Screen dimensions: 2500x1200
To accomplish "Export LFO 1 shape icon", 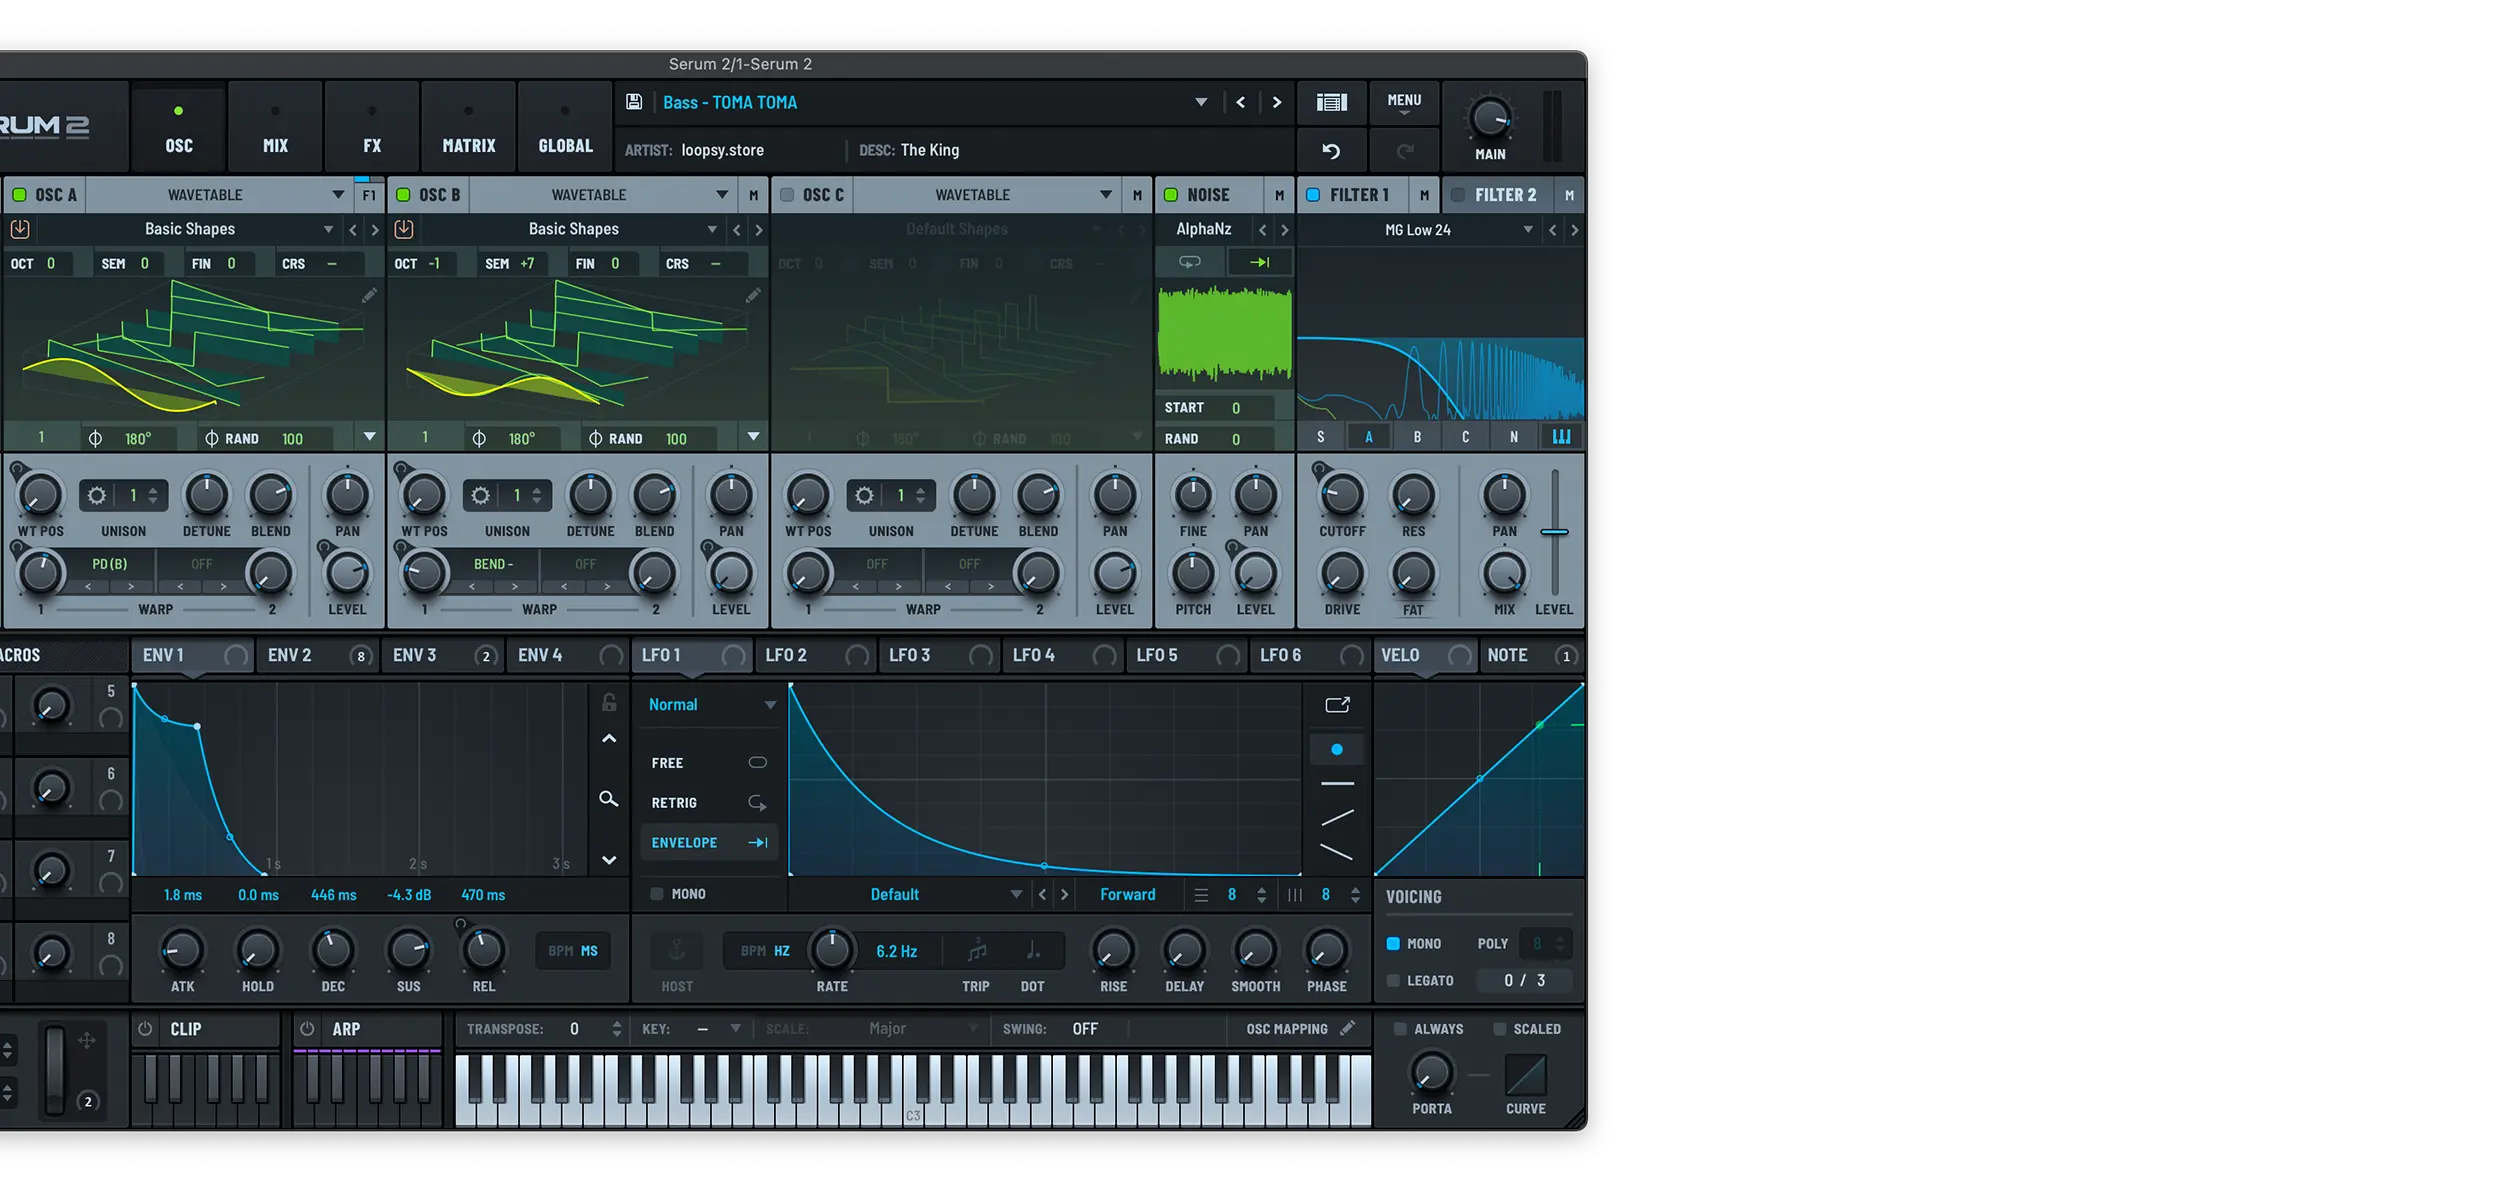I will [x=1337, y=705].
